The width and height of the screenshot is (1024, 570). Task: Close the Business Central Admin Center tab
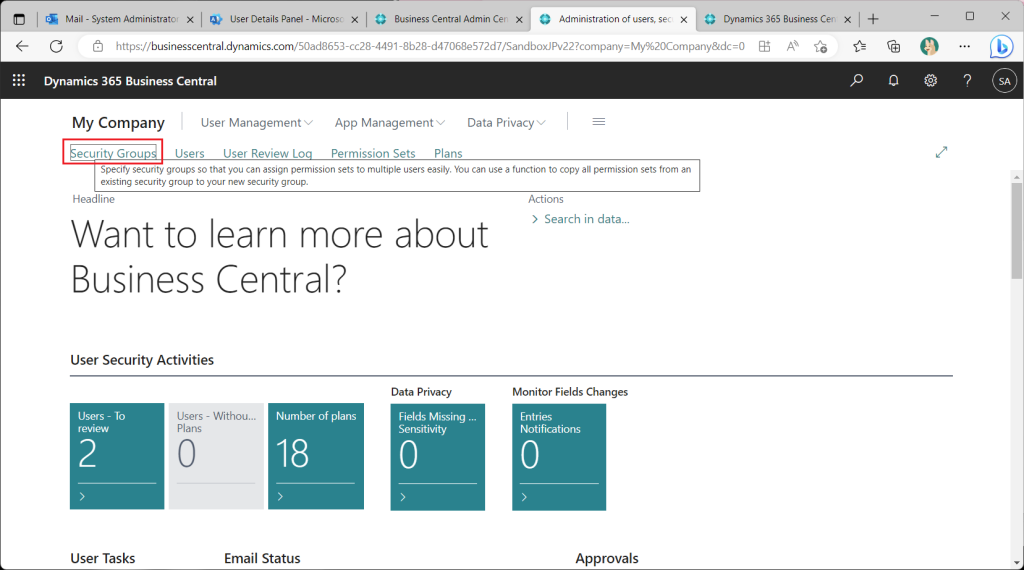click(x=519, y=20)
